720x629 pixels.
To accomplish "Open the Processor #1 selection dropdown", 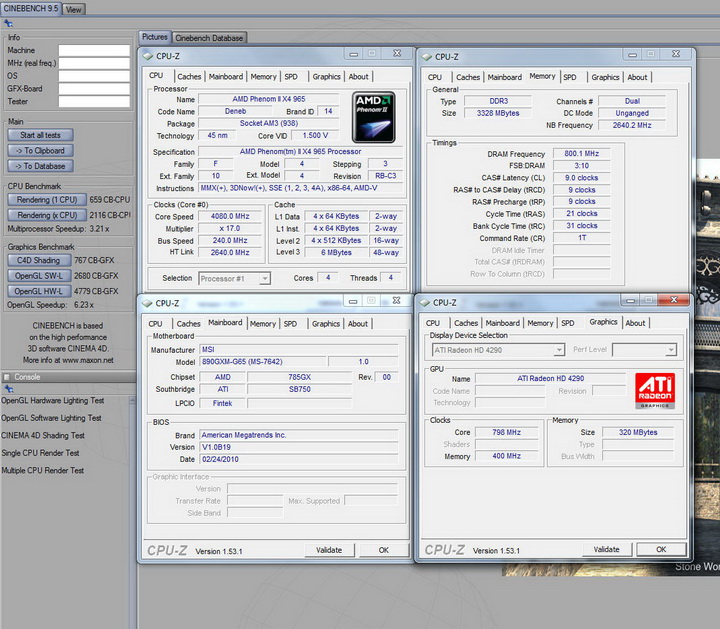I will click(x=234, y=278).
